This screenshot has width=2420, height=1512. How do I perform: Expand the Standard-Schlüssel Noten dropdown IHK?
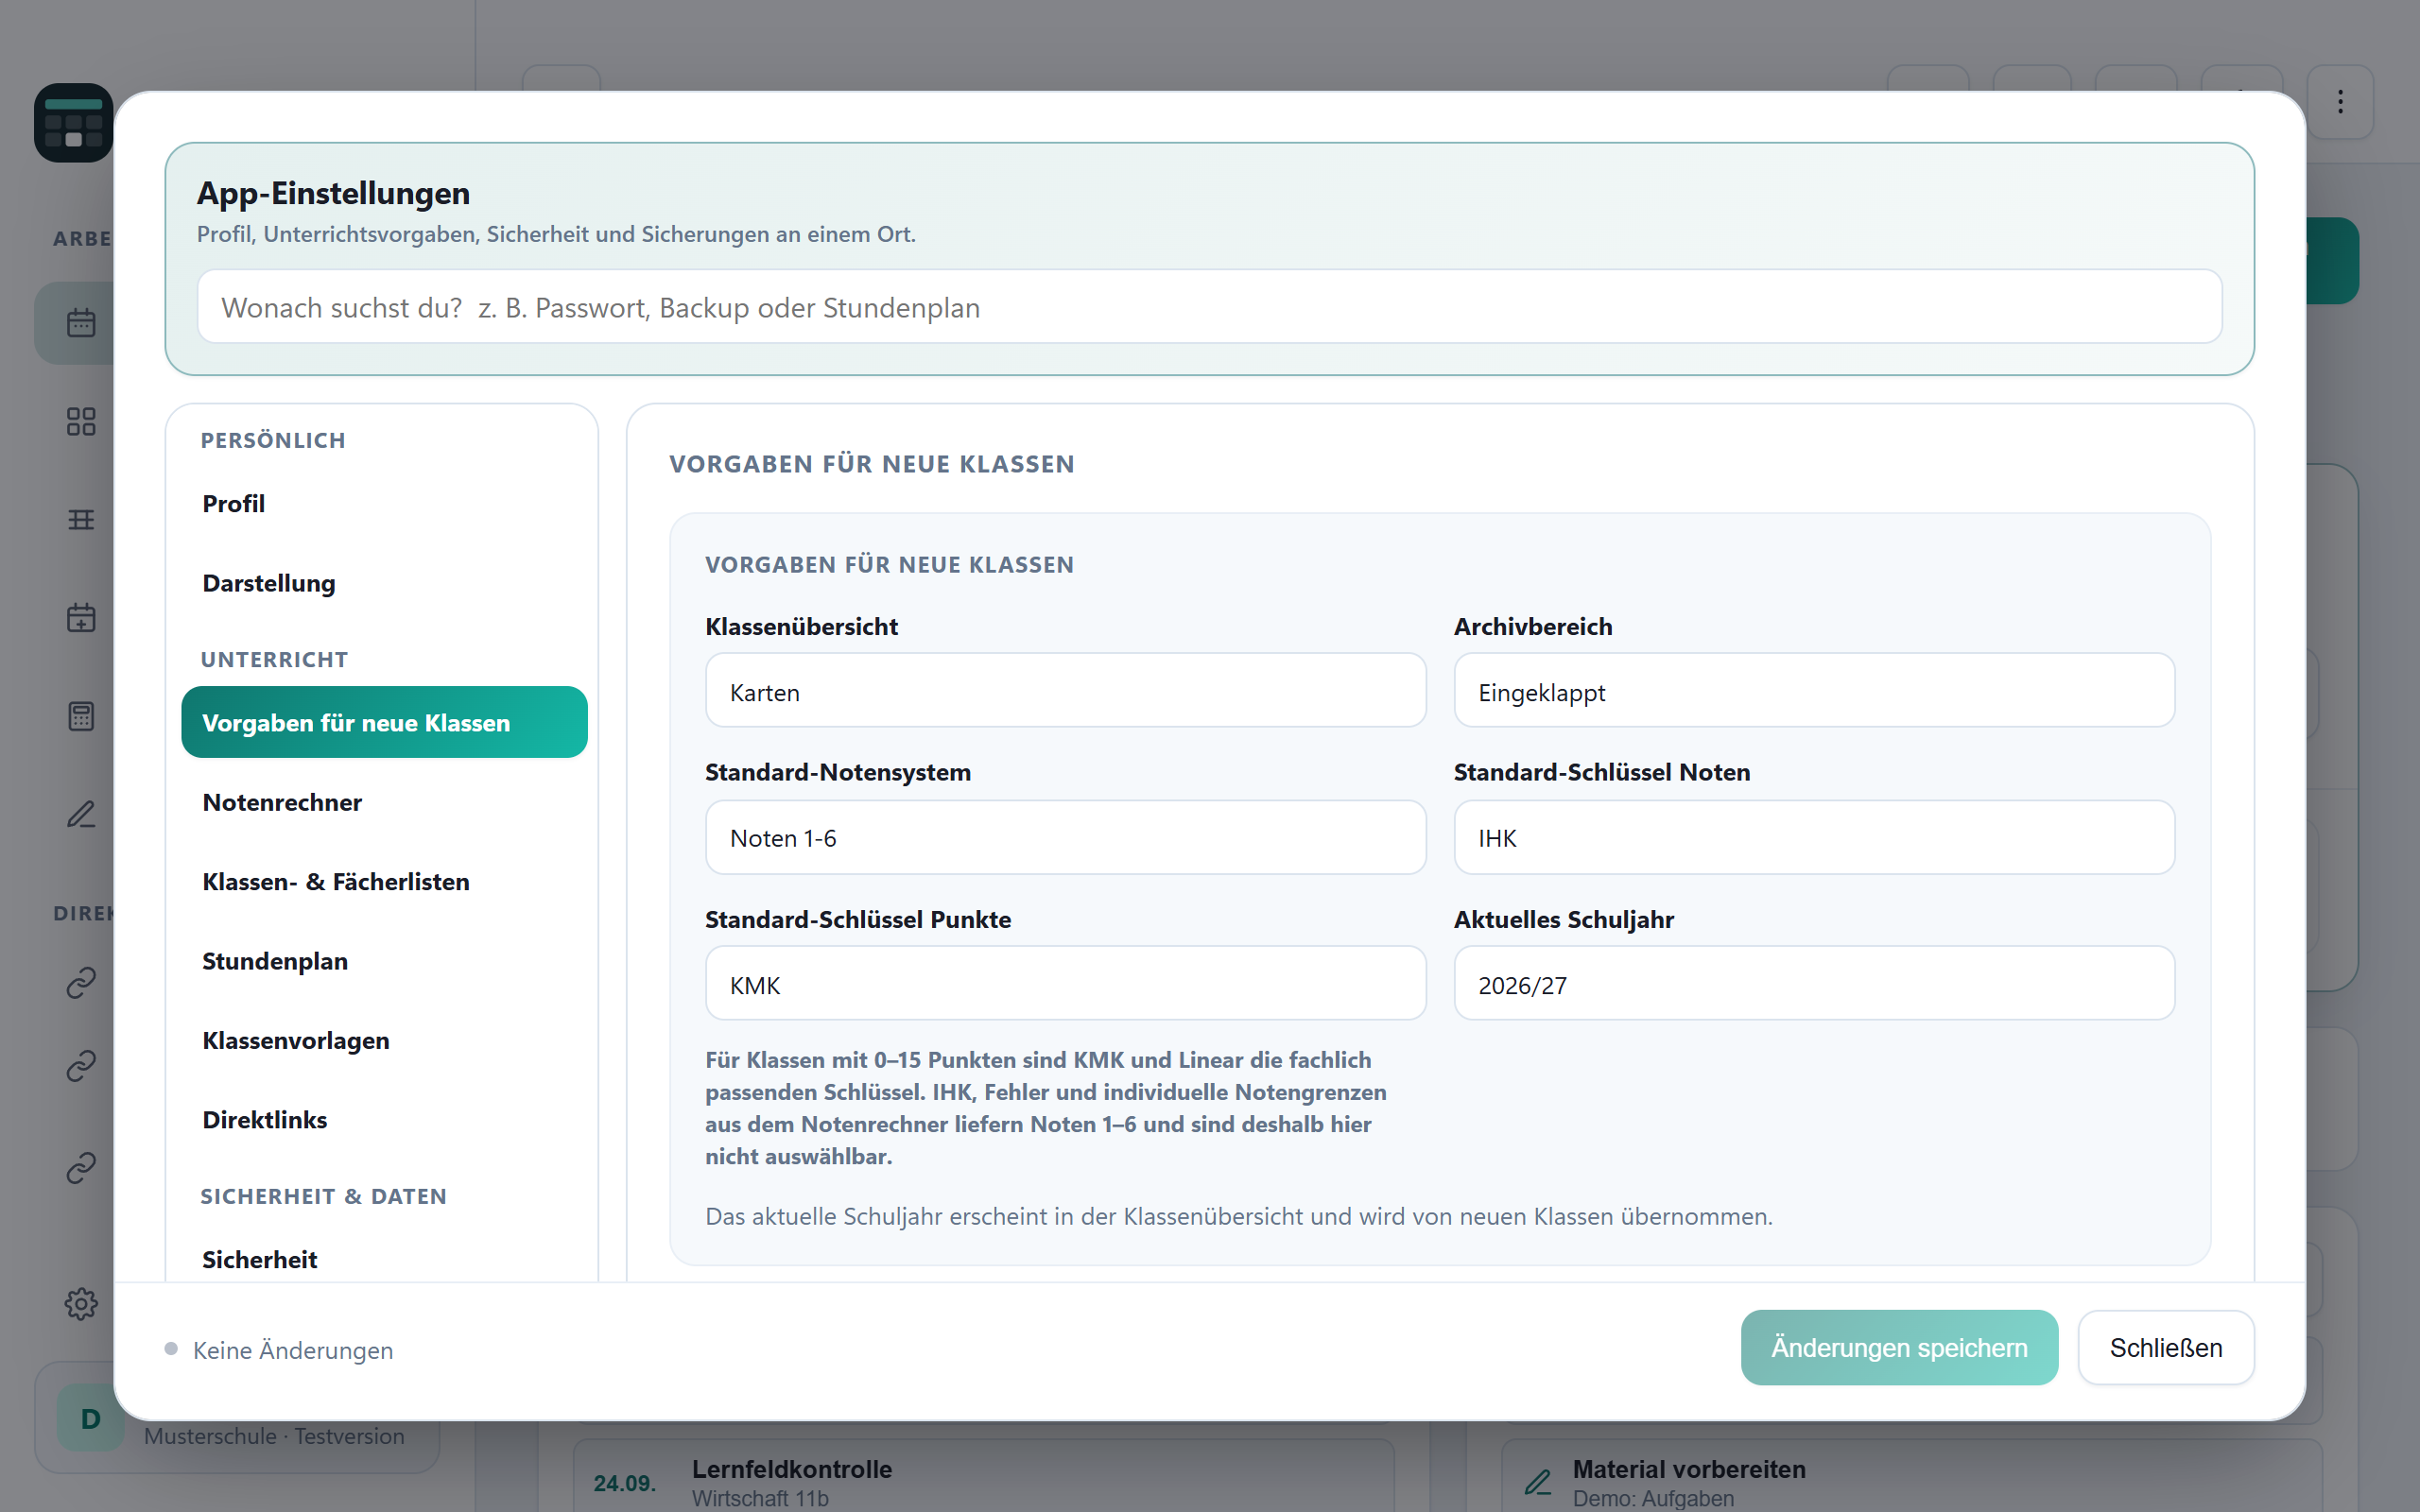click(1814, 837)
